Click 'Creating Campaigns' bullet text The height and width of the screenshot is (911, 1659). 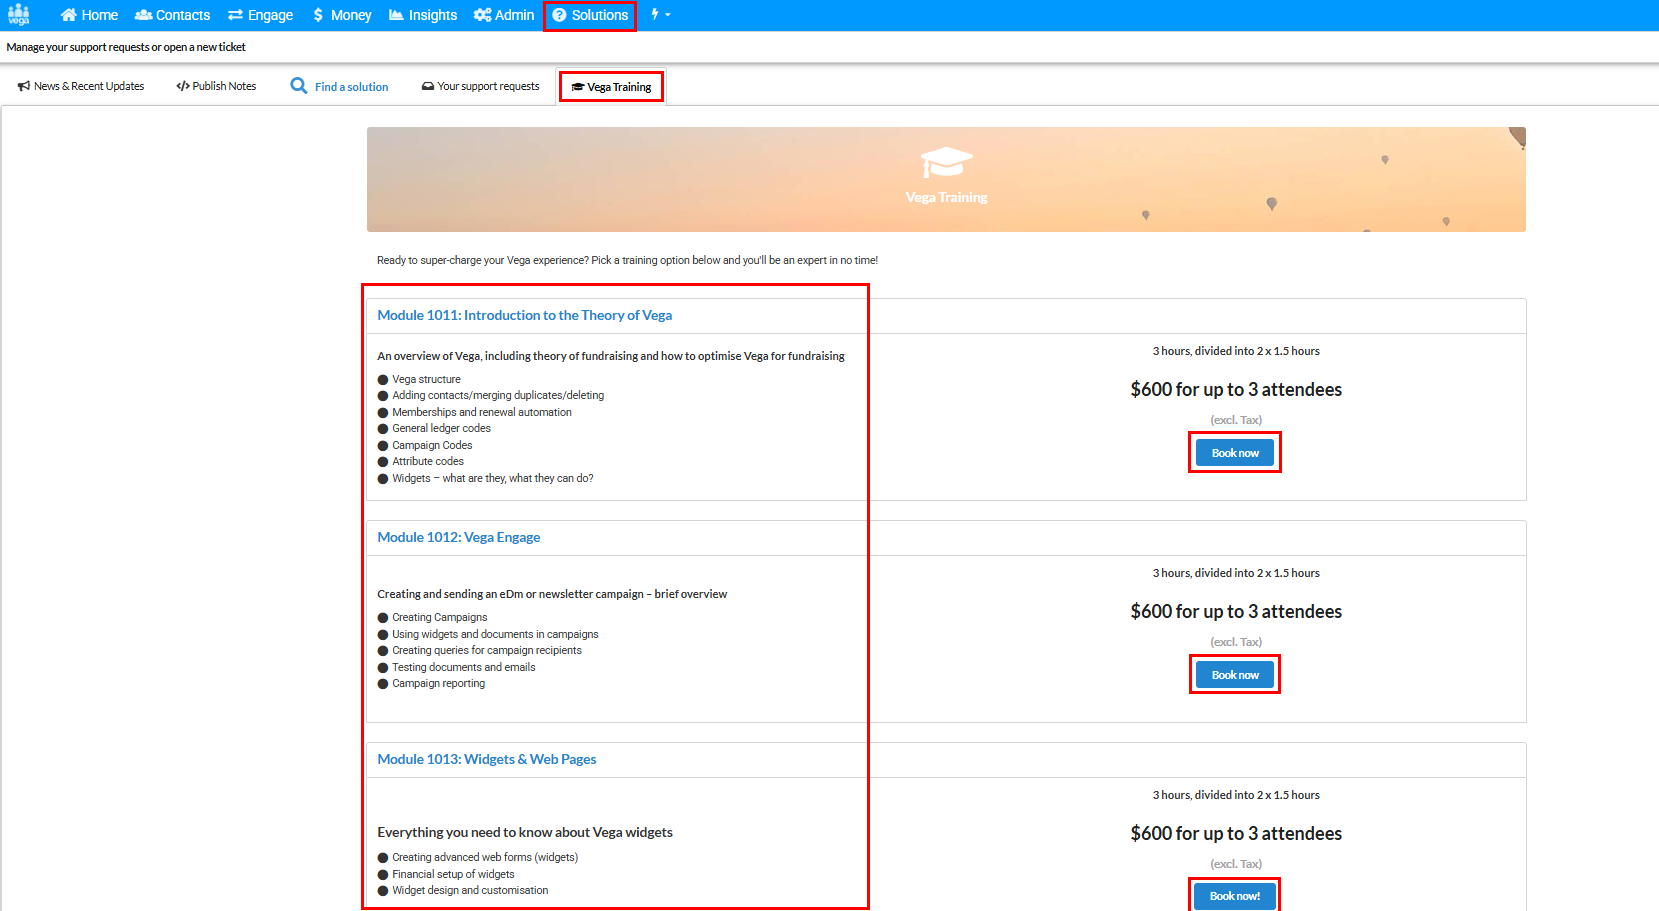click(x=440, y=617)
